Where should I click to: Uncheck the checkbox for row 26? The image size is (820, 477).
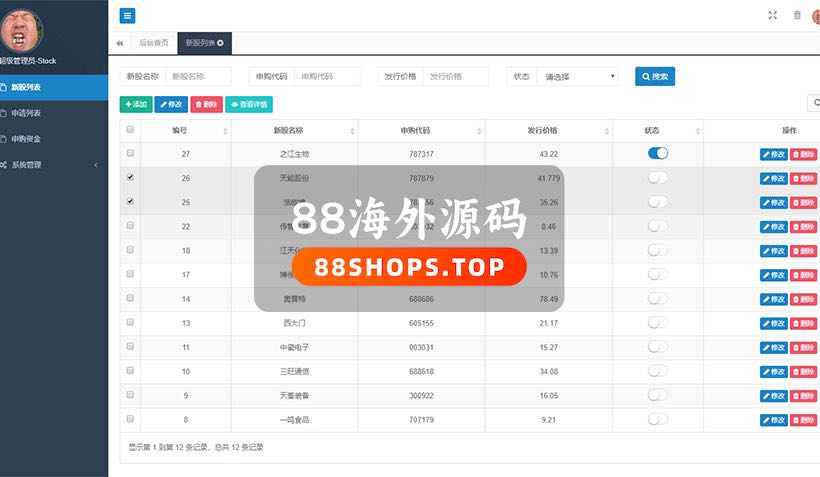pyautogui.click(x=130, y=177)
